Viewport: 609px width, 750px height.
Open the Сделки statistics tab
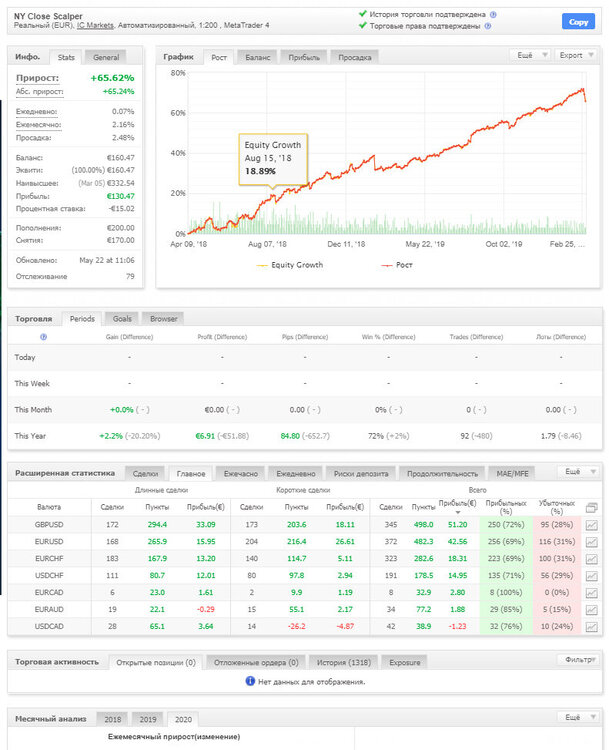click(x=145, y=474)
